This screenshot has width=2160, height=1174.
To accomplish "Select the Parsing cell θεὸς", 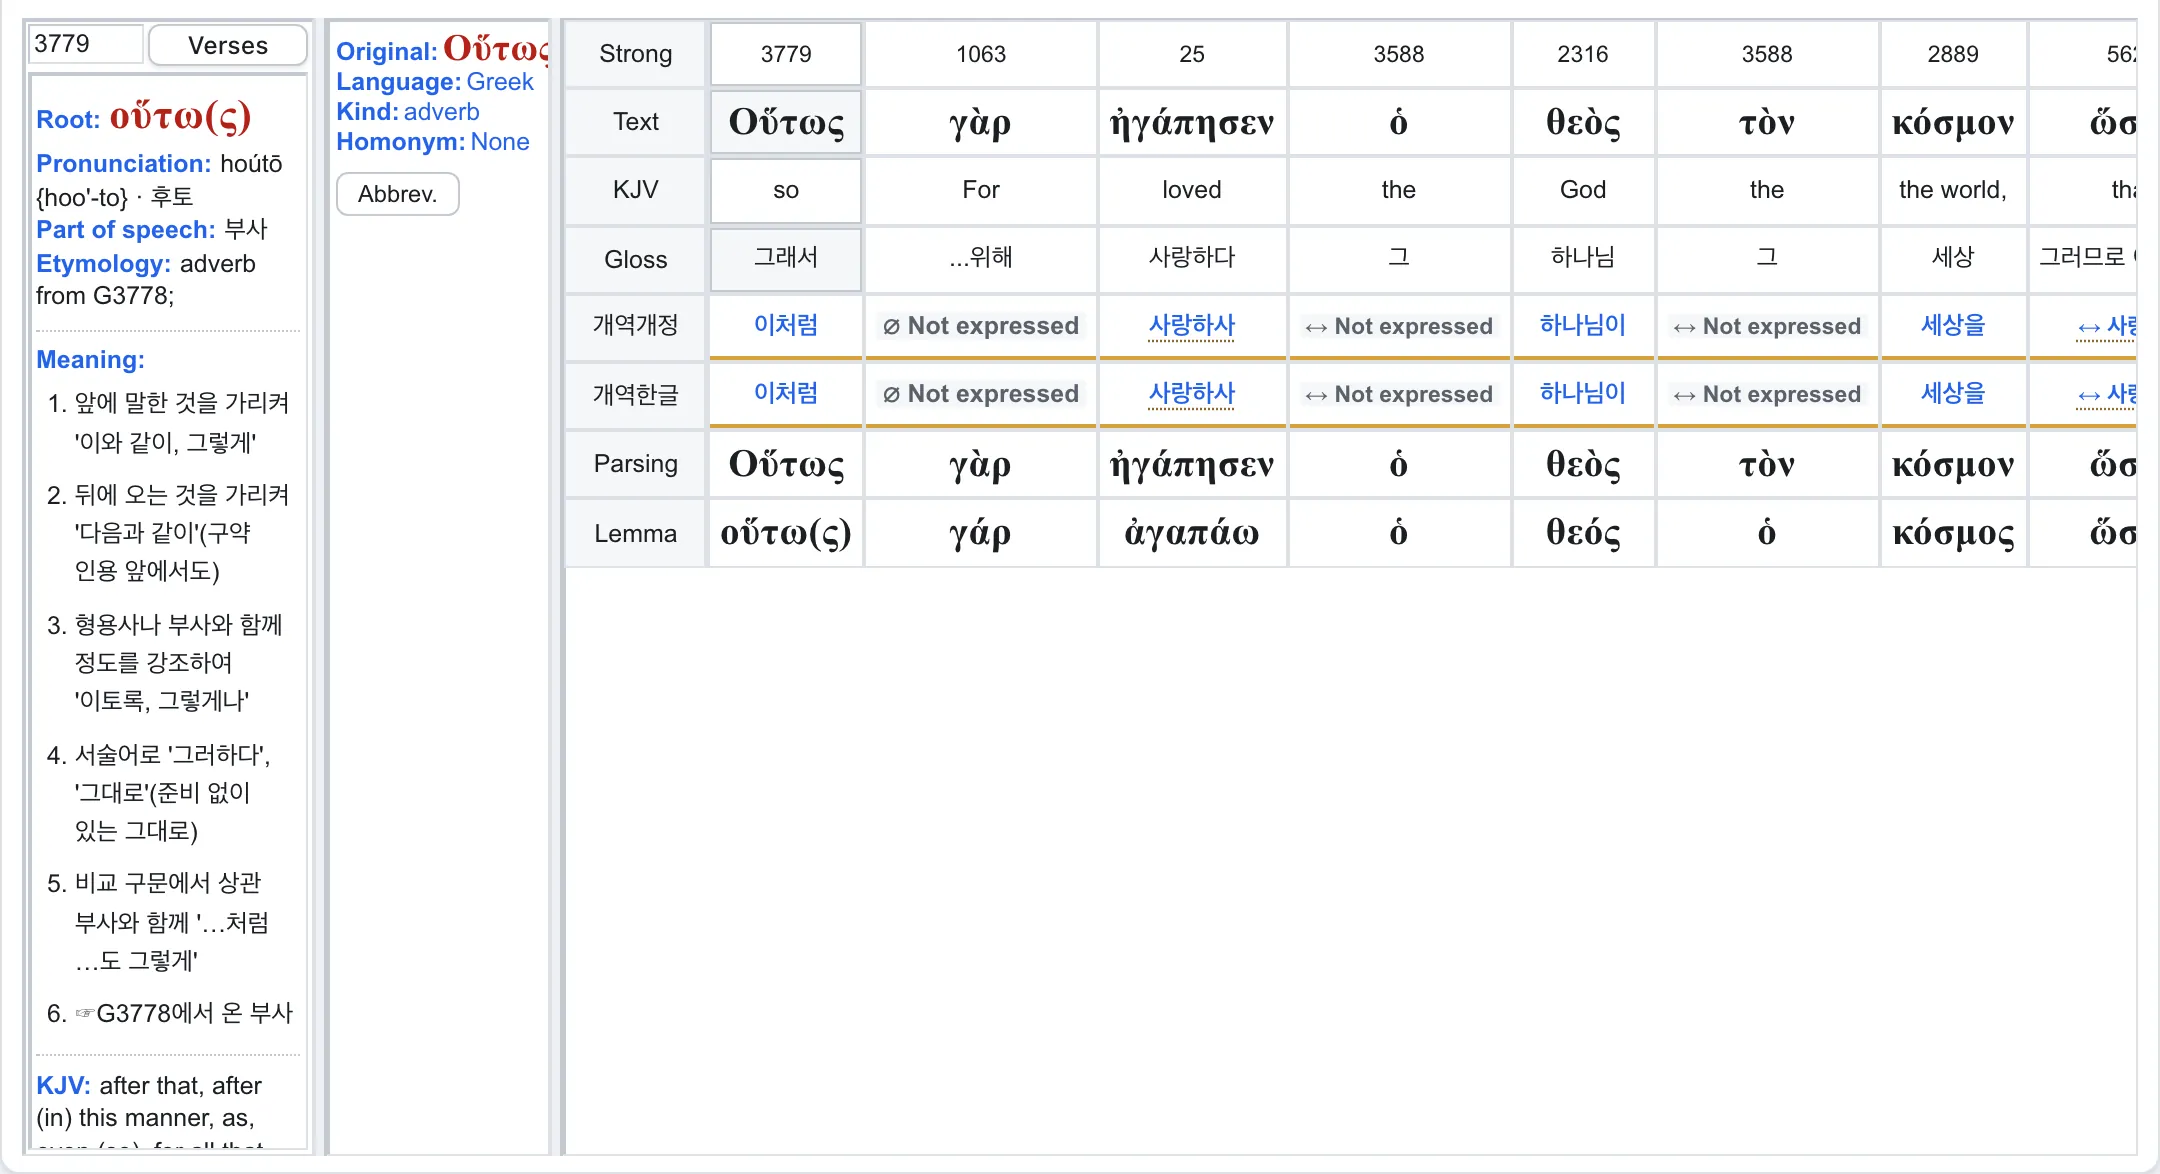I will [x=1583, y=464].
